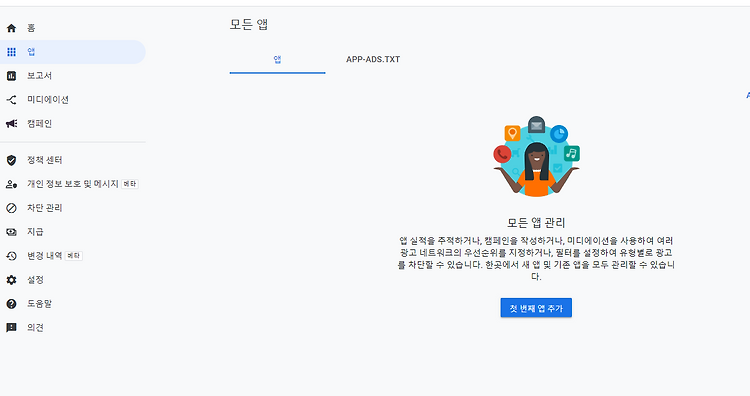The height and width of the screenshot is (396, 750).
Task: Open 도움말 via the question mark icon
Action: pyautogui.click(x=11, y=304)
